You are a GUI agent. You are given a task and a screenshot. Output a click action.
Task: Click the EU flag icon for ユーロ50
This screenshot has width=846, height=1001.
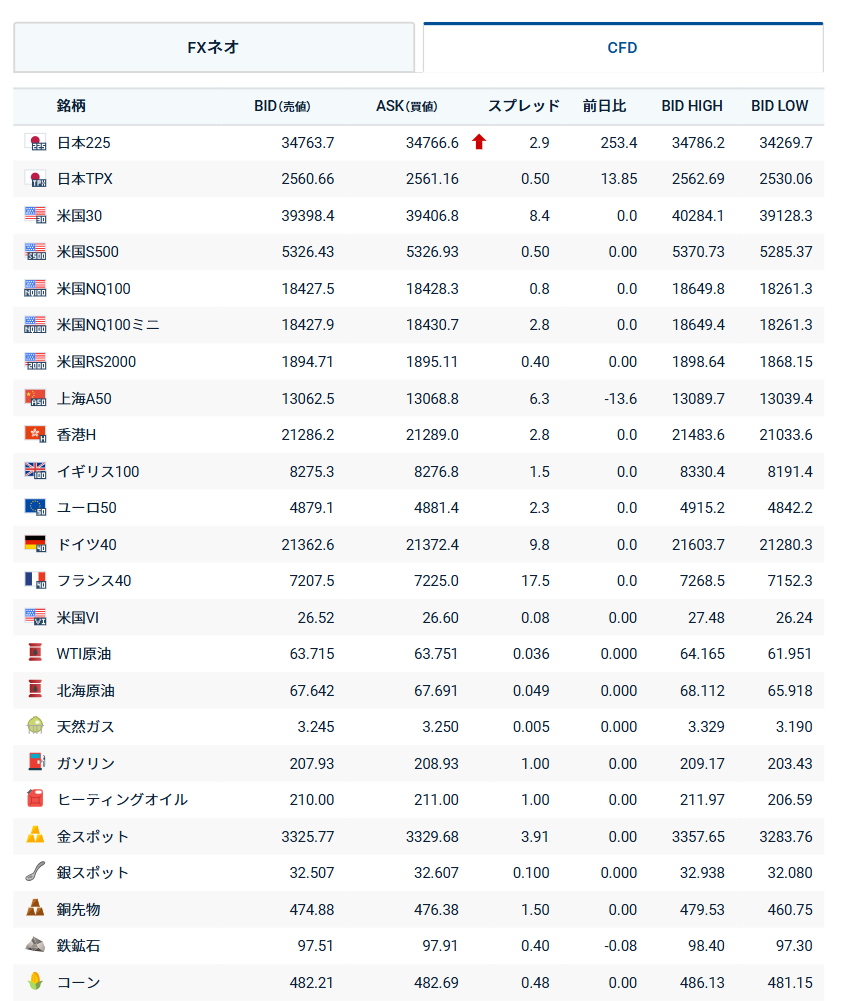(35, 507)
